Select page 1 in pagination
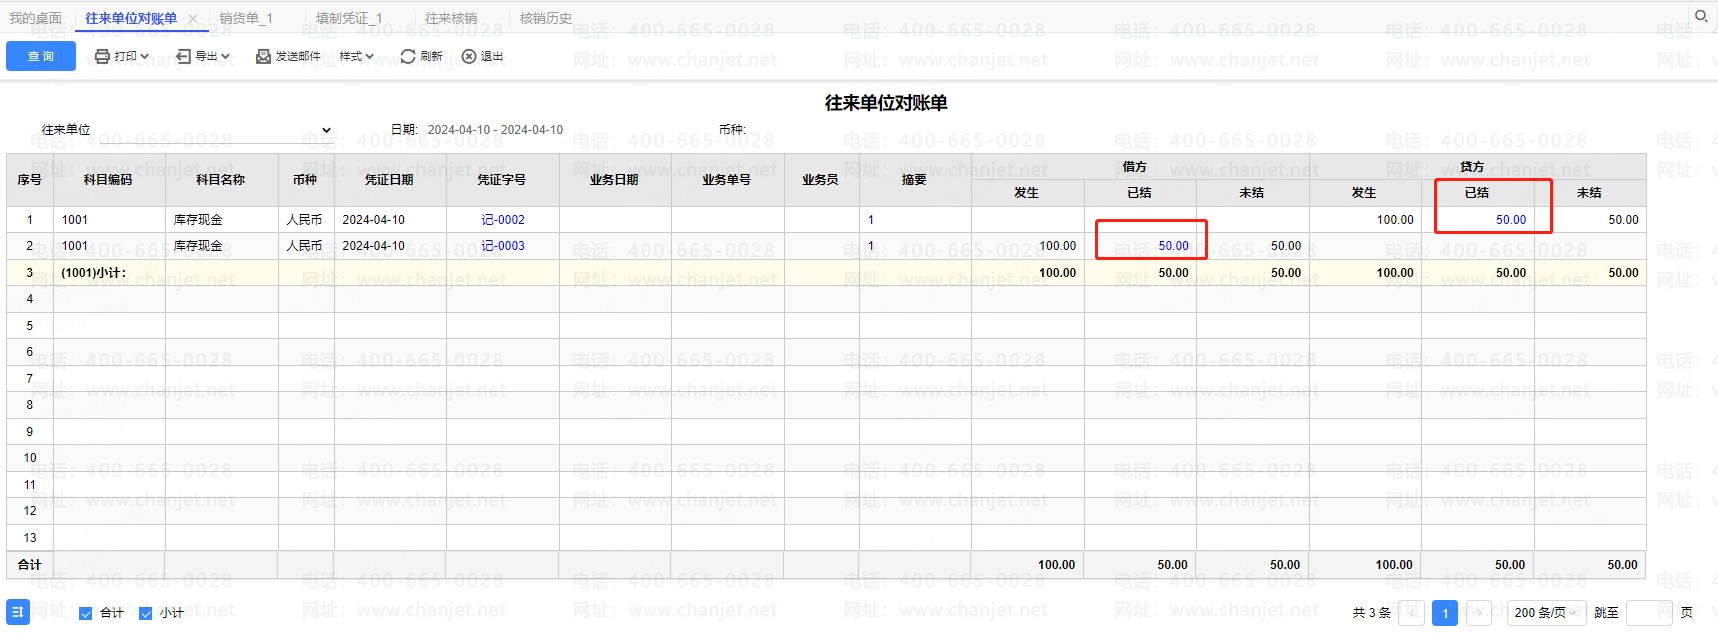This screenshot has height=634, width=1718. [1445, 613]
